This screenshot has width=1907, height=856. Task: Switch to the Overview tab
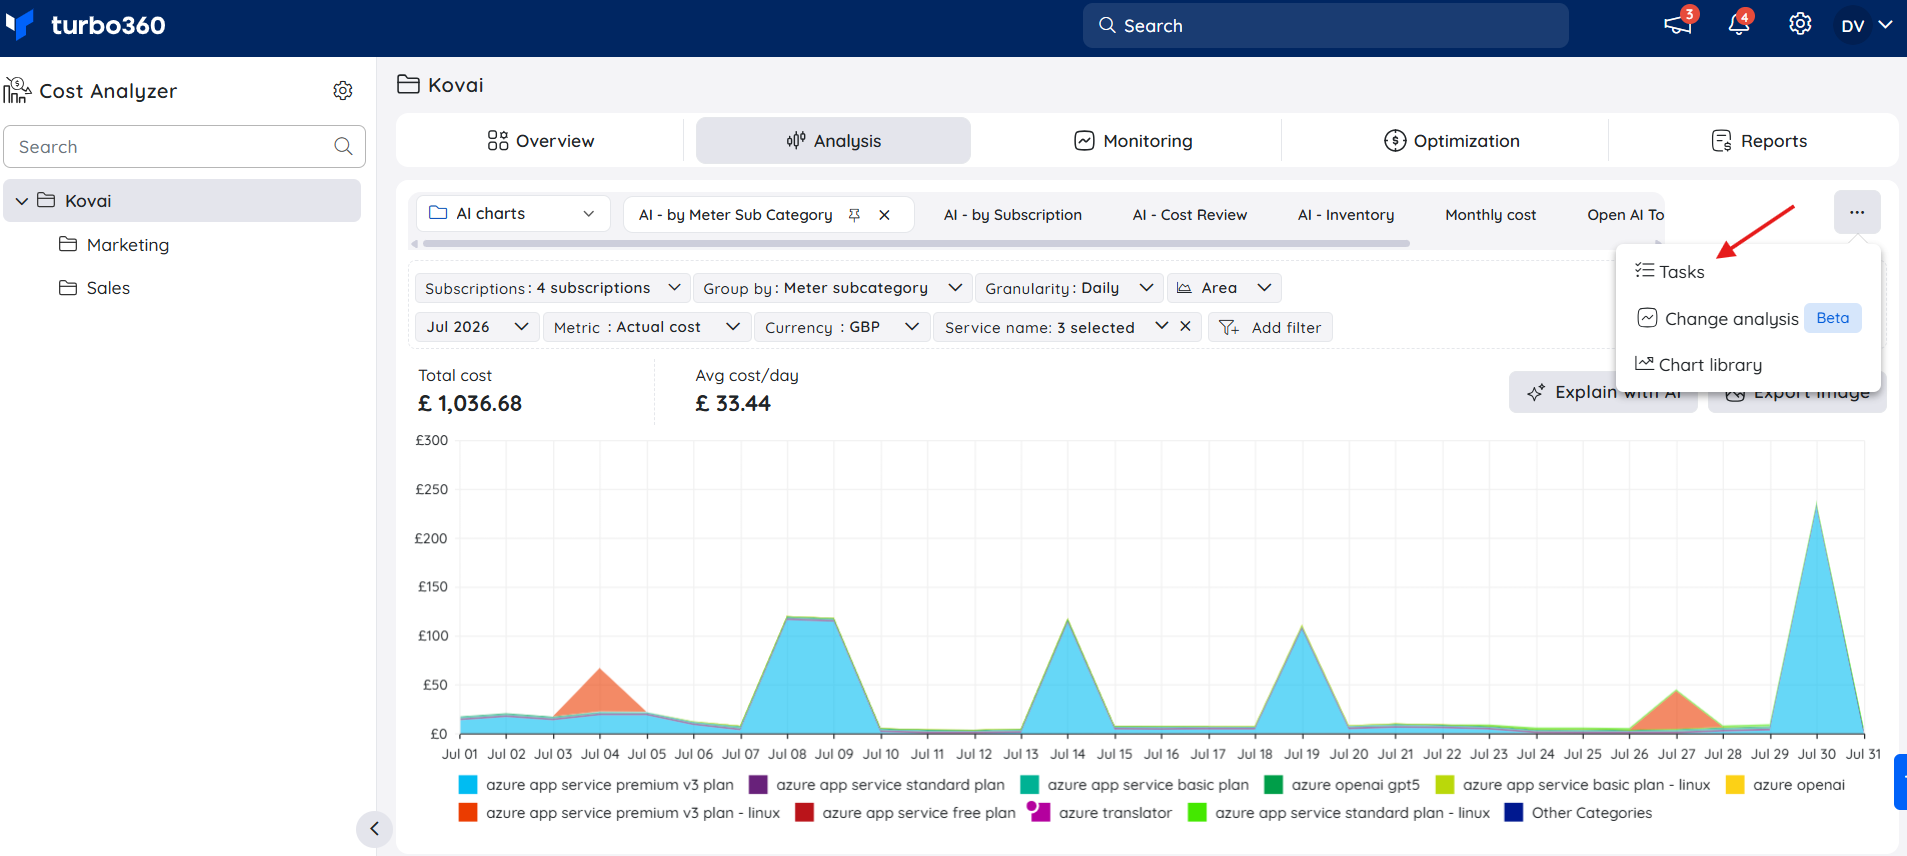(540, 141)
